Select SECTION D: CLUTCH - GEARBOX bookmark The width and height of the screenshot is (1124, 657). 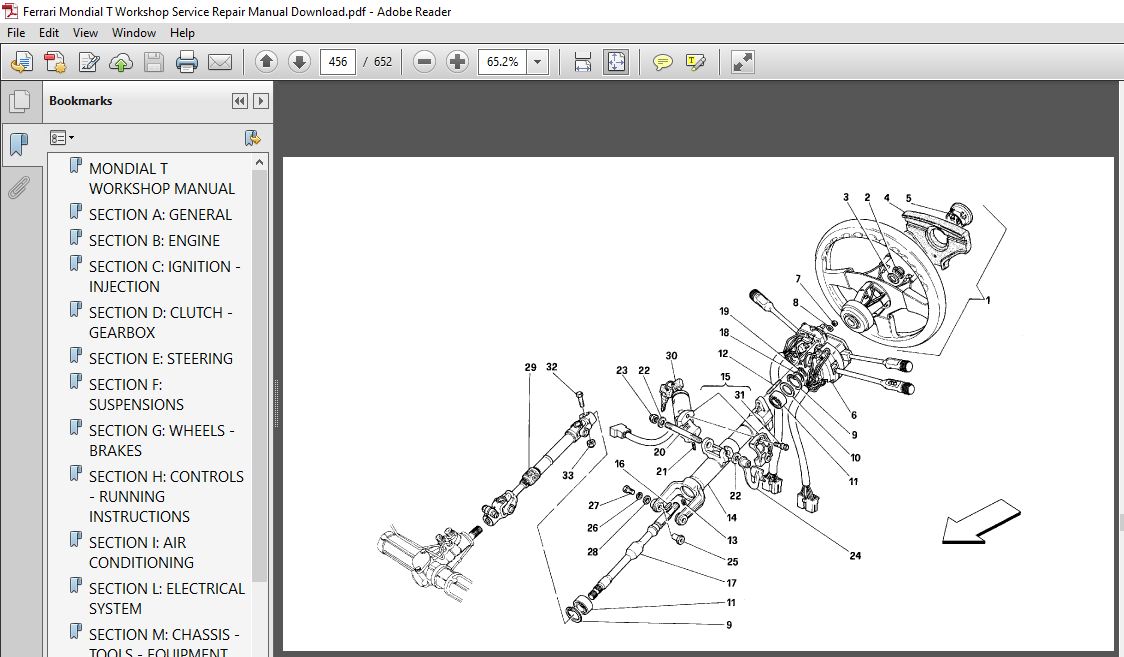[161, 322]
